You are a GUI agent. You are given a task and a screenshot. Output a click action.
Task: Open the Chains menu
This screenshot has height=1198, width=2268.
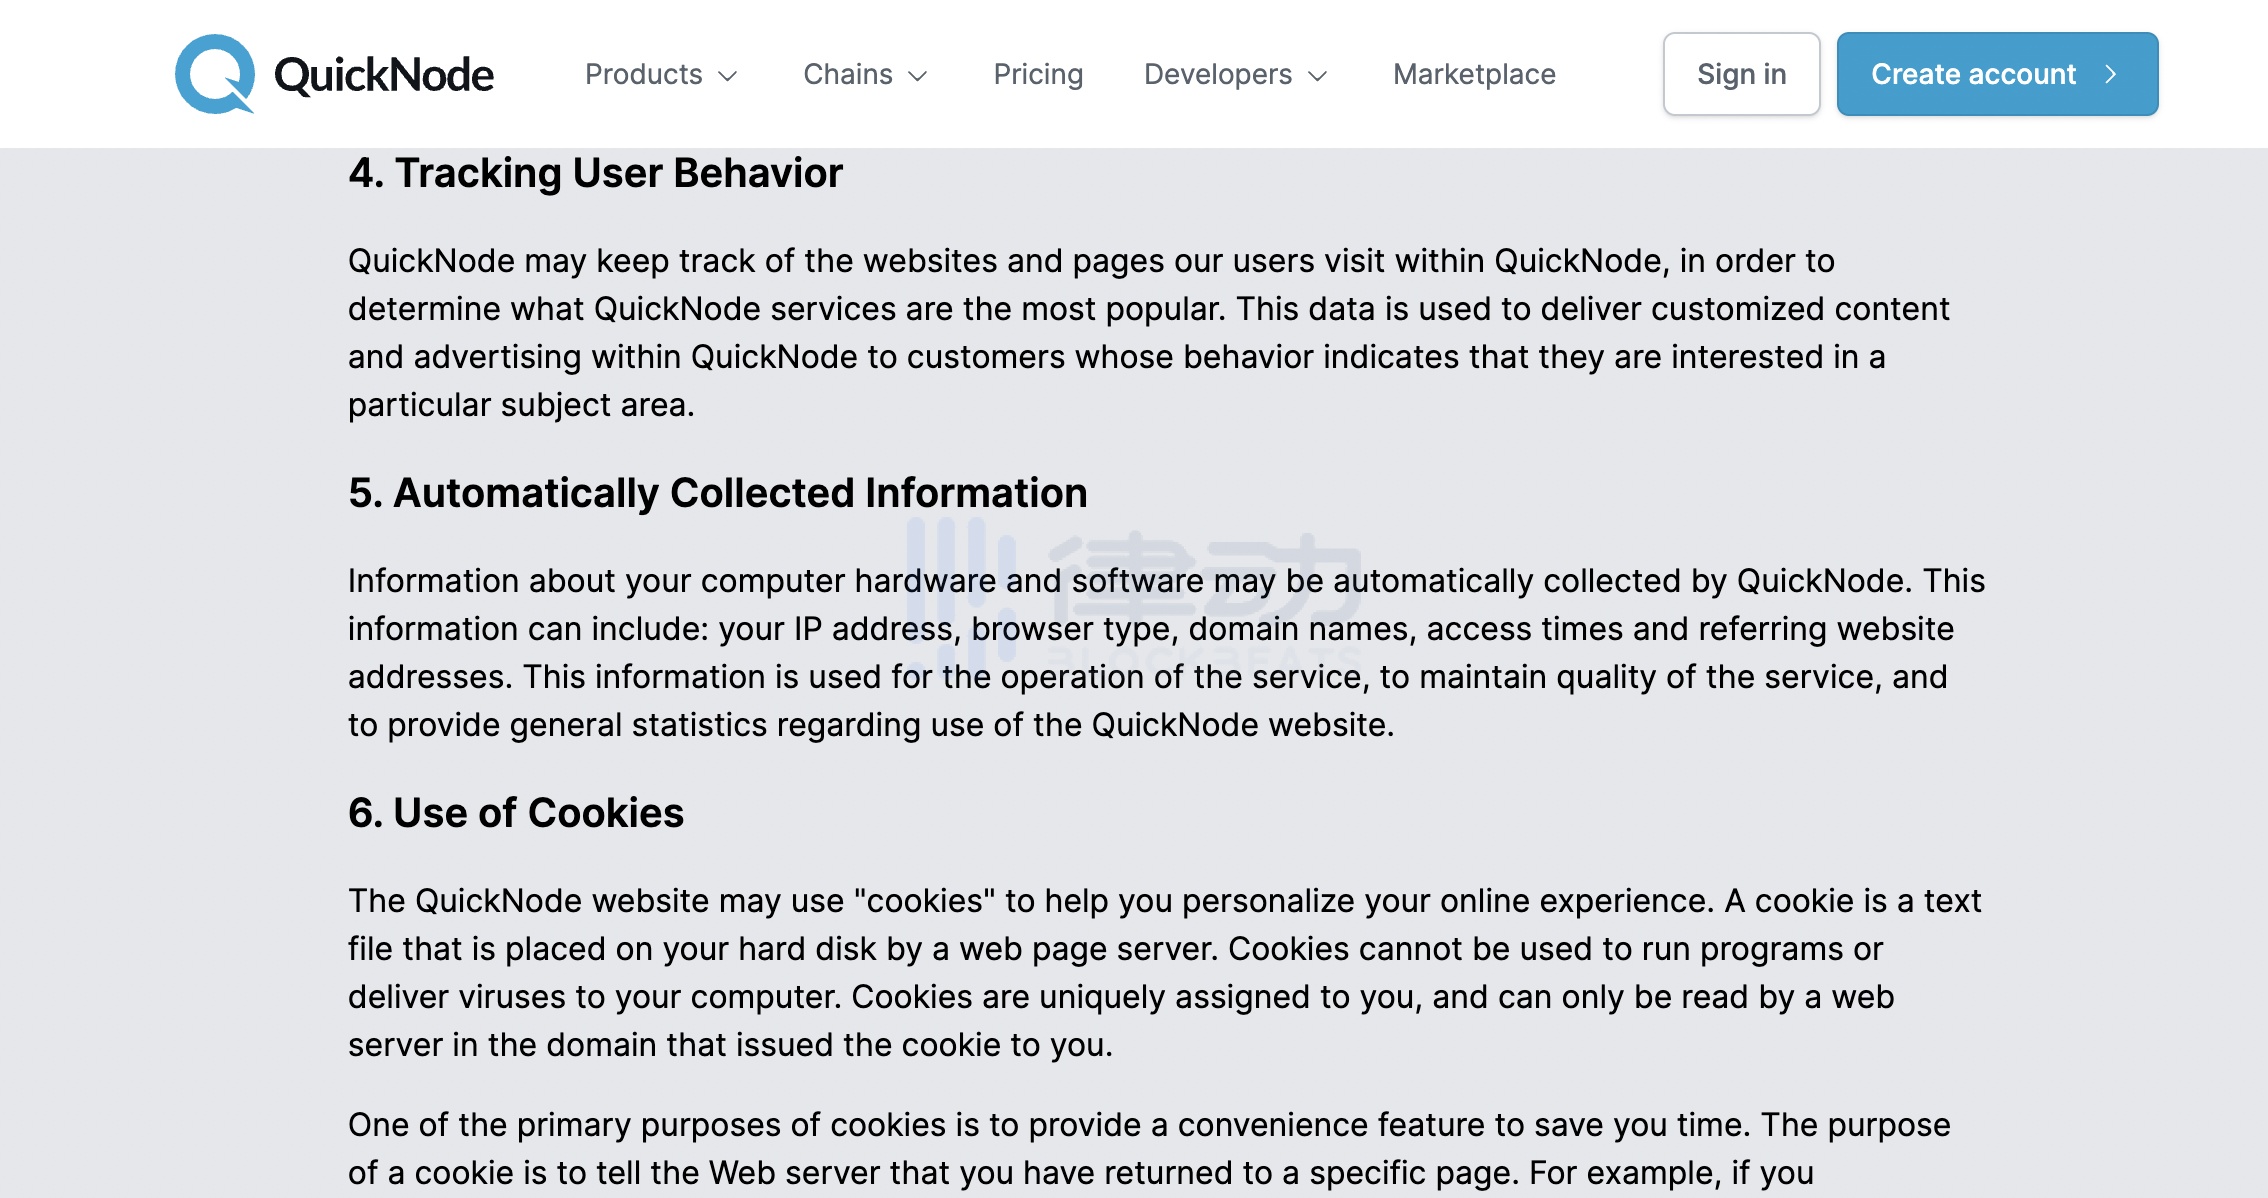(x=848, y=74)
